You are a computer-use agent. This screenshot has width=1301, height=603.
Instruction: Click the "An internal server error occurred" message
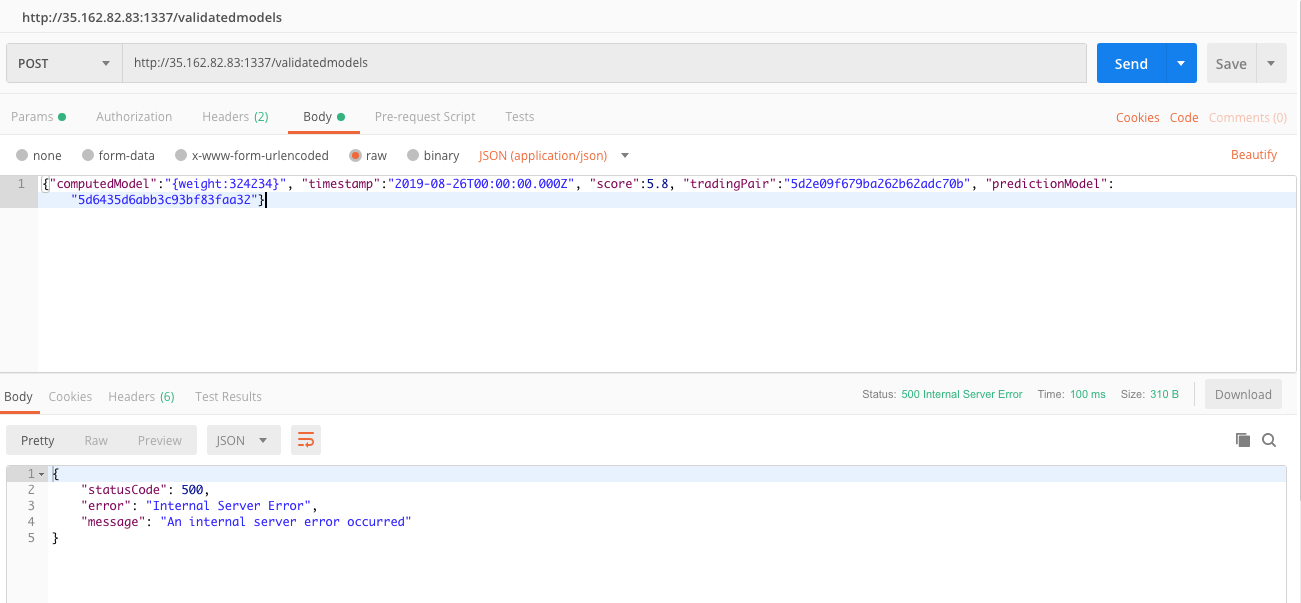(x=286, y=522)
